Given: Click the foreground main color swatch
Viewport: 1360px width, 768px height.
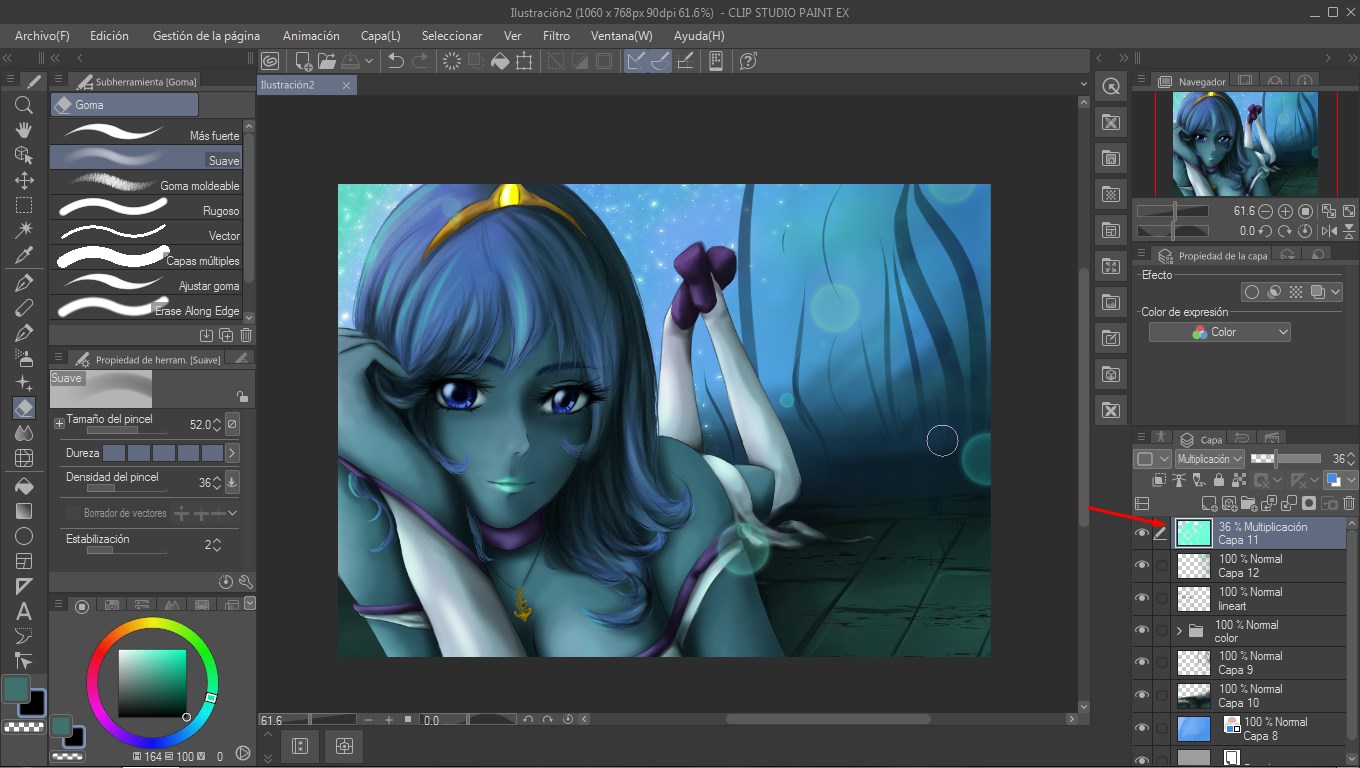Looking at the screenshot, I should tap(16, 688).
